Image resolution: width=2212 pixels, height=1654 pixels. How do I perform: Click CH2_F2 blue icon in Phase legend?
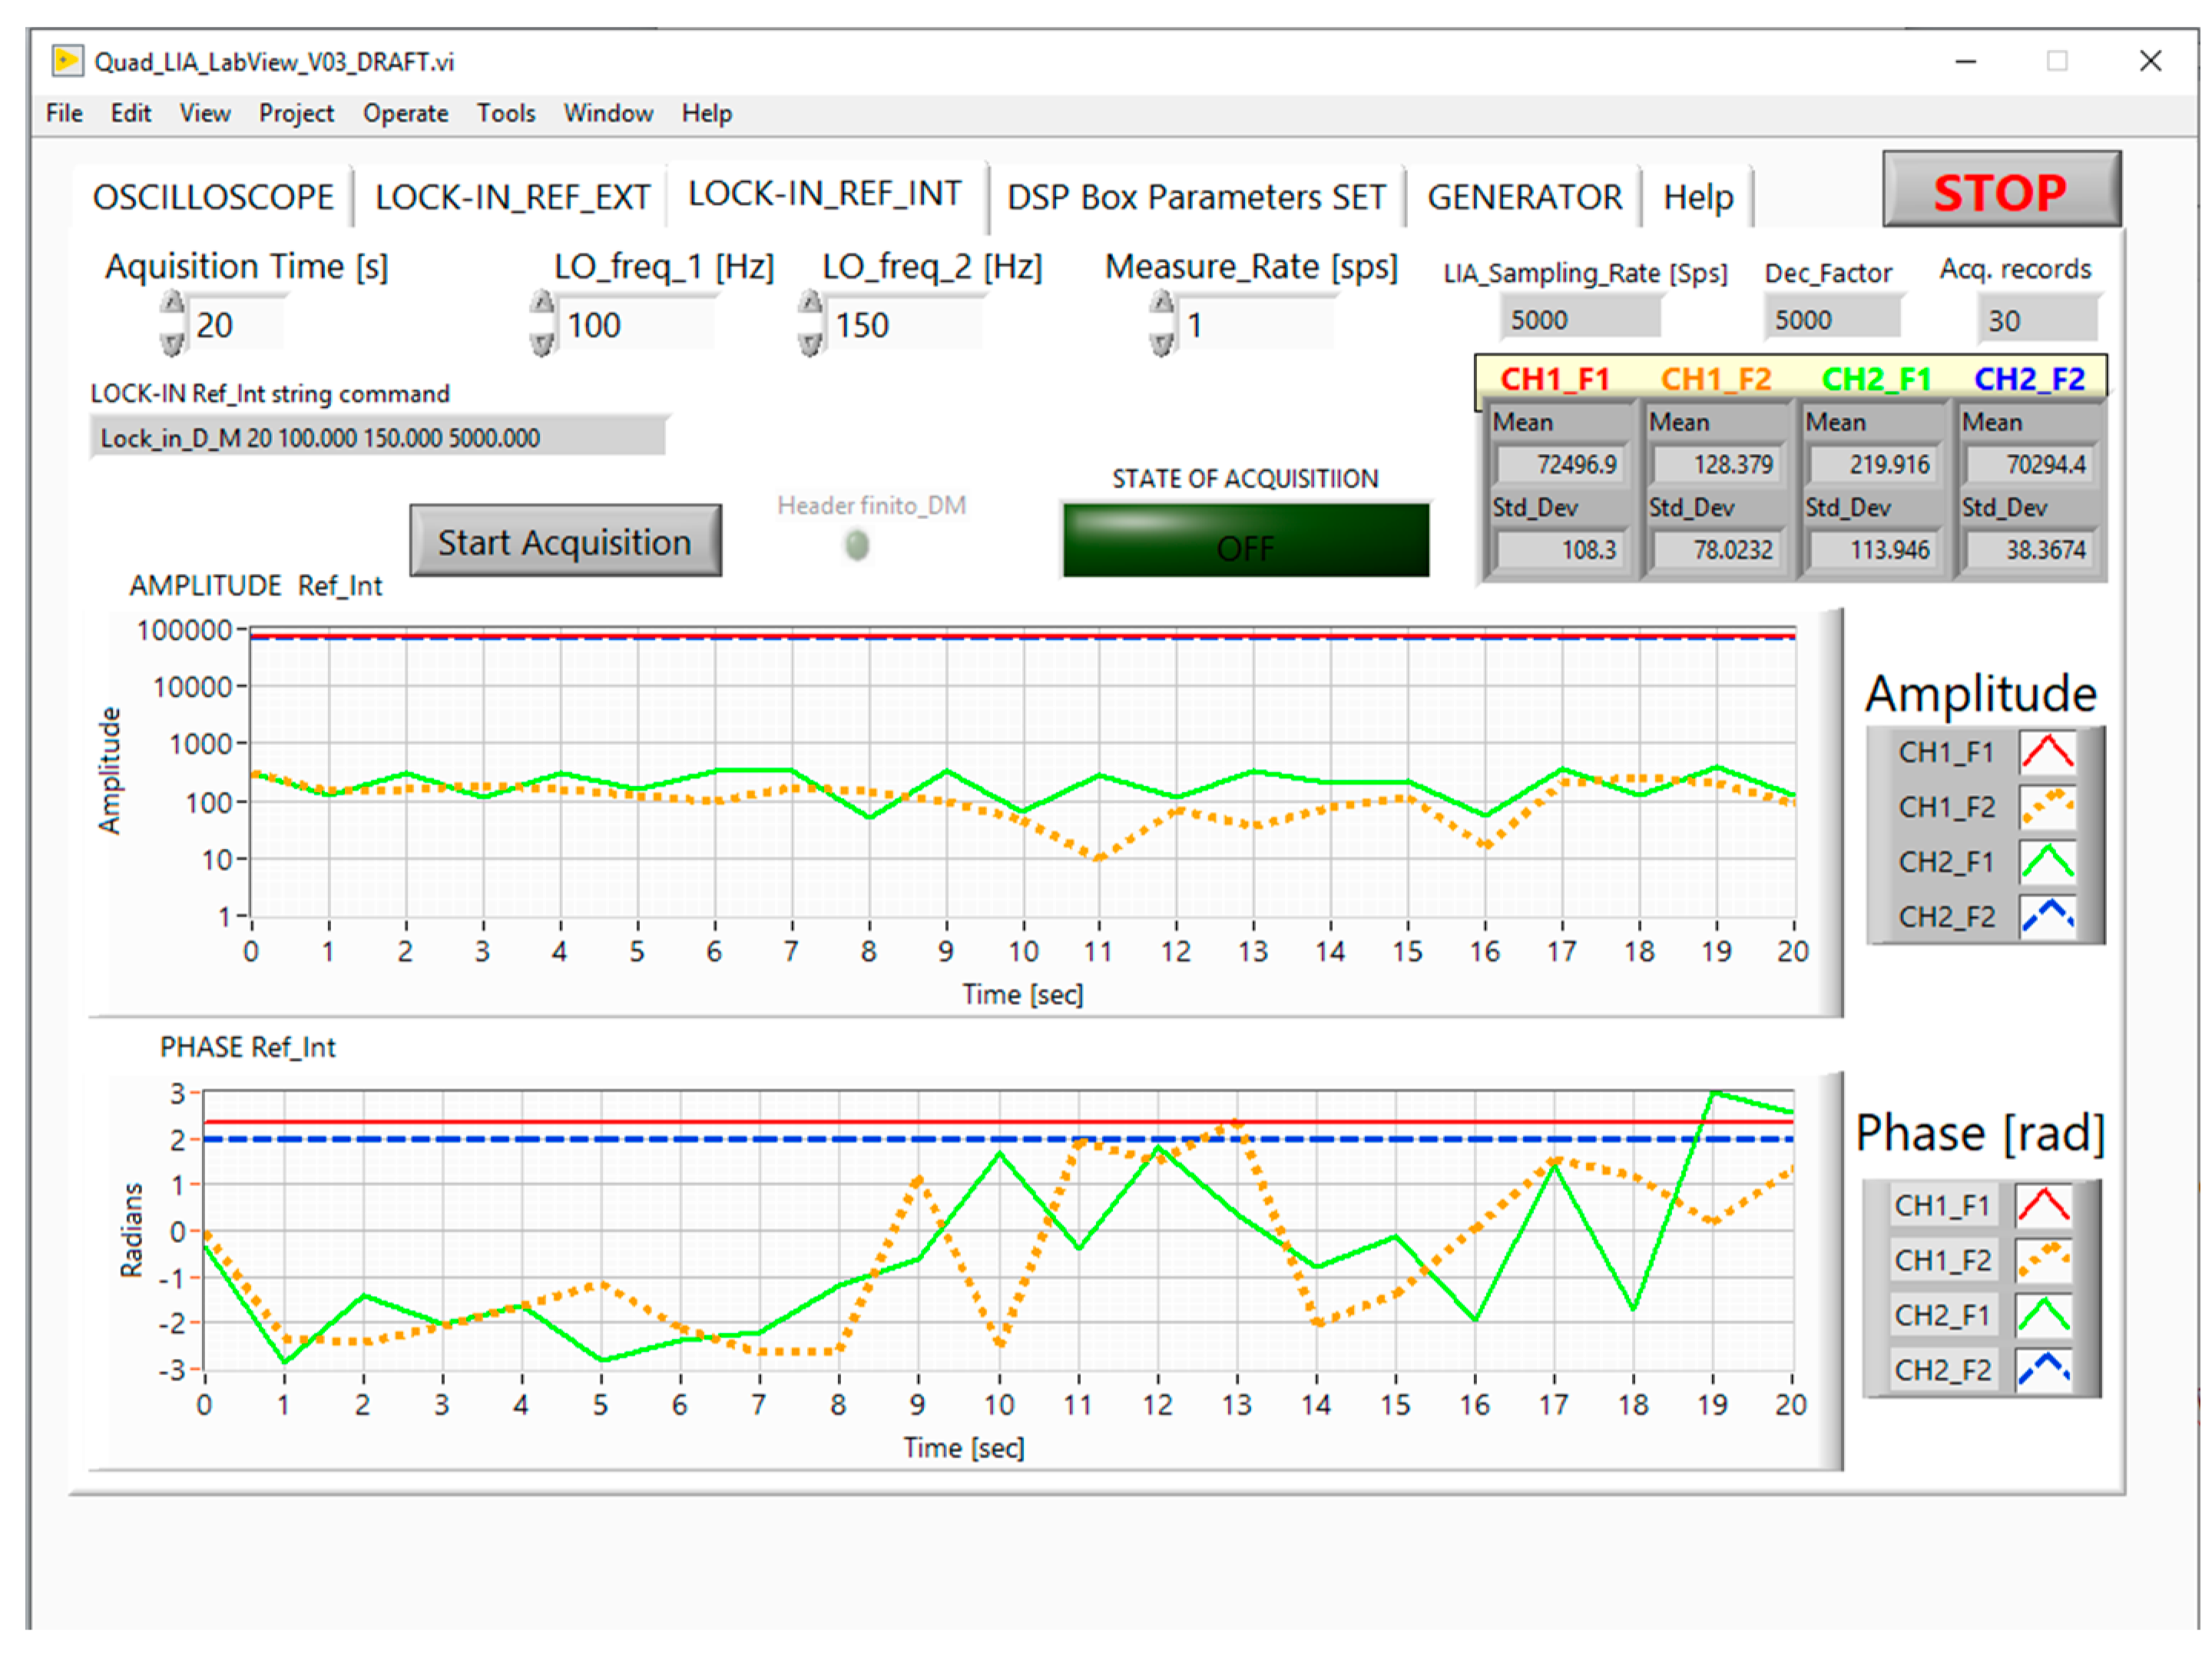click(2042, 1369)
